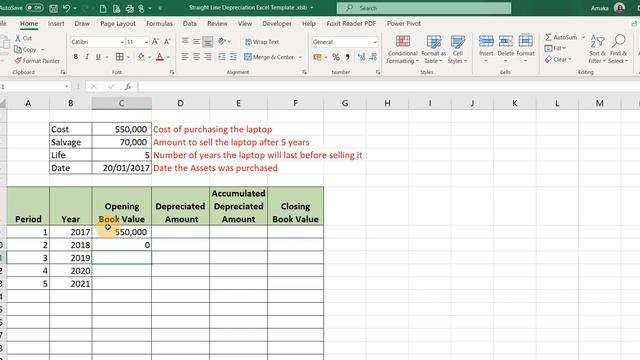Switch to the Power Pivot tab

pos(404,24)
